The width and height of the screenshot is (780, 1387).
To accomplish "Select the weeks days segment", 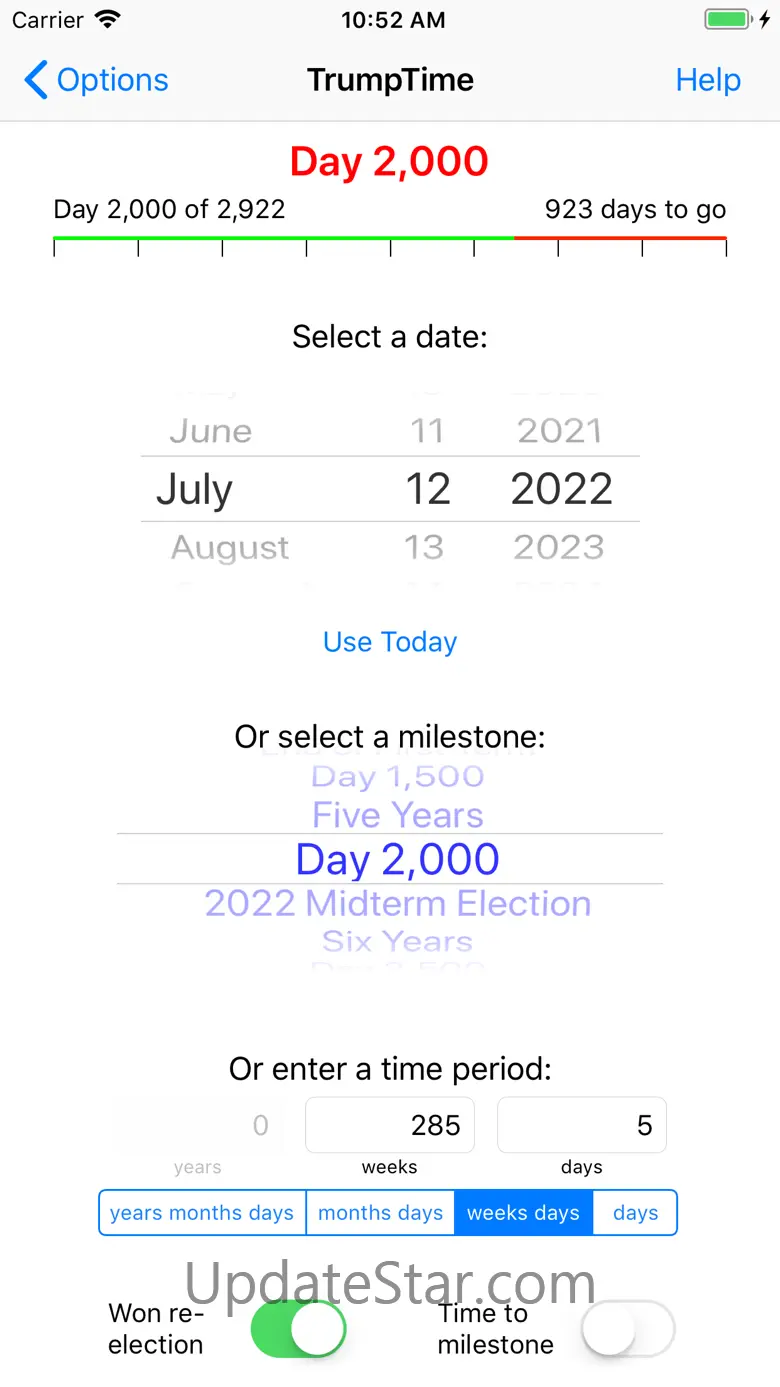I will (523, 1213).
